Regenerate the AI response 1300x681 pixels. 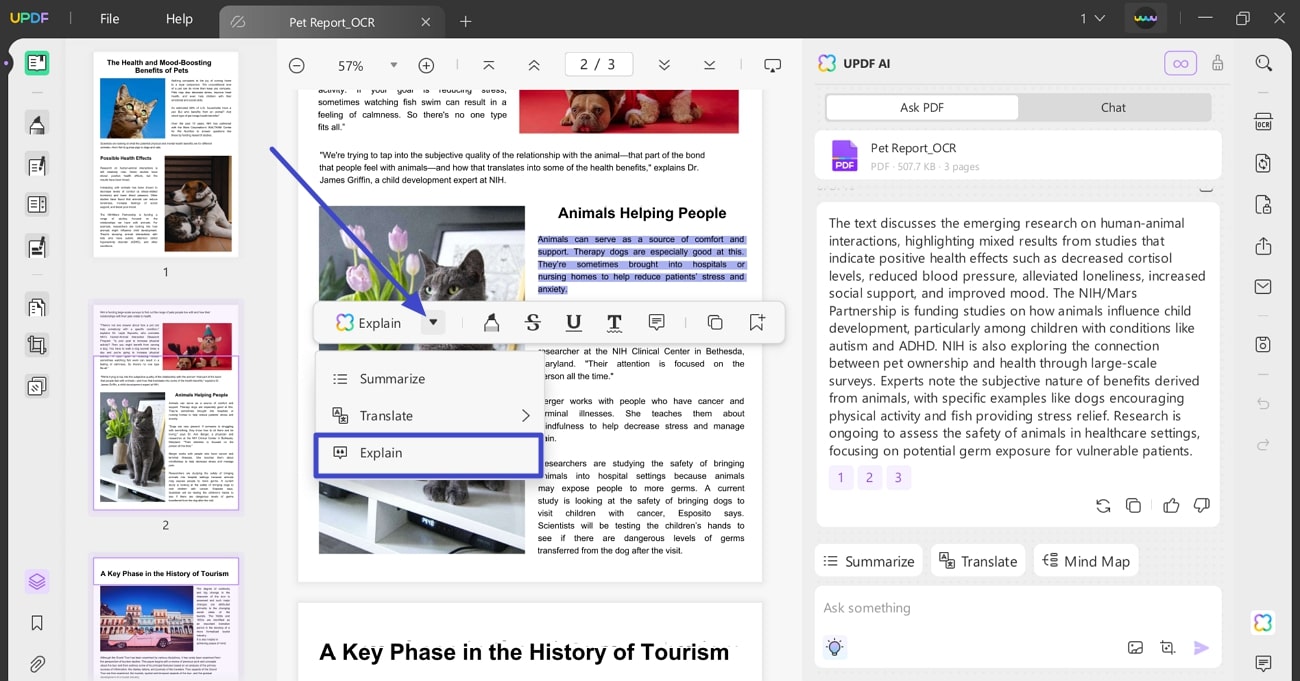coord(1103,506)
